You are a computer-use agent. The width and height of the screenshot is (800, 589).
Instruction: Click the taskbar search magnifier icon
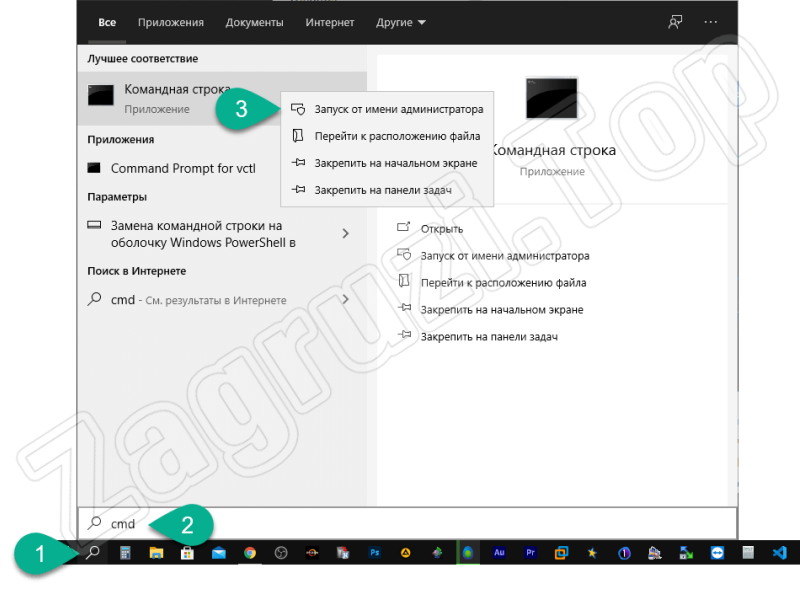tap(94, 552)
